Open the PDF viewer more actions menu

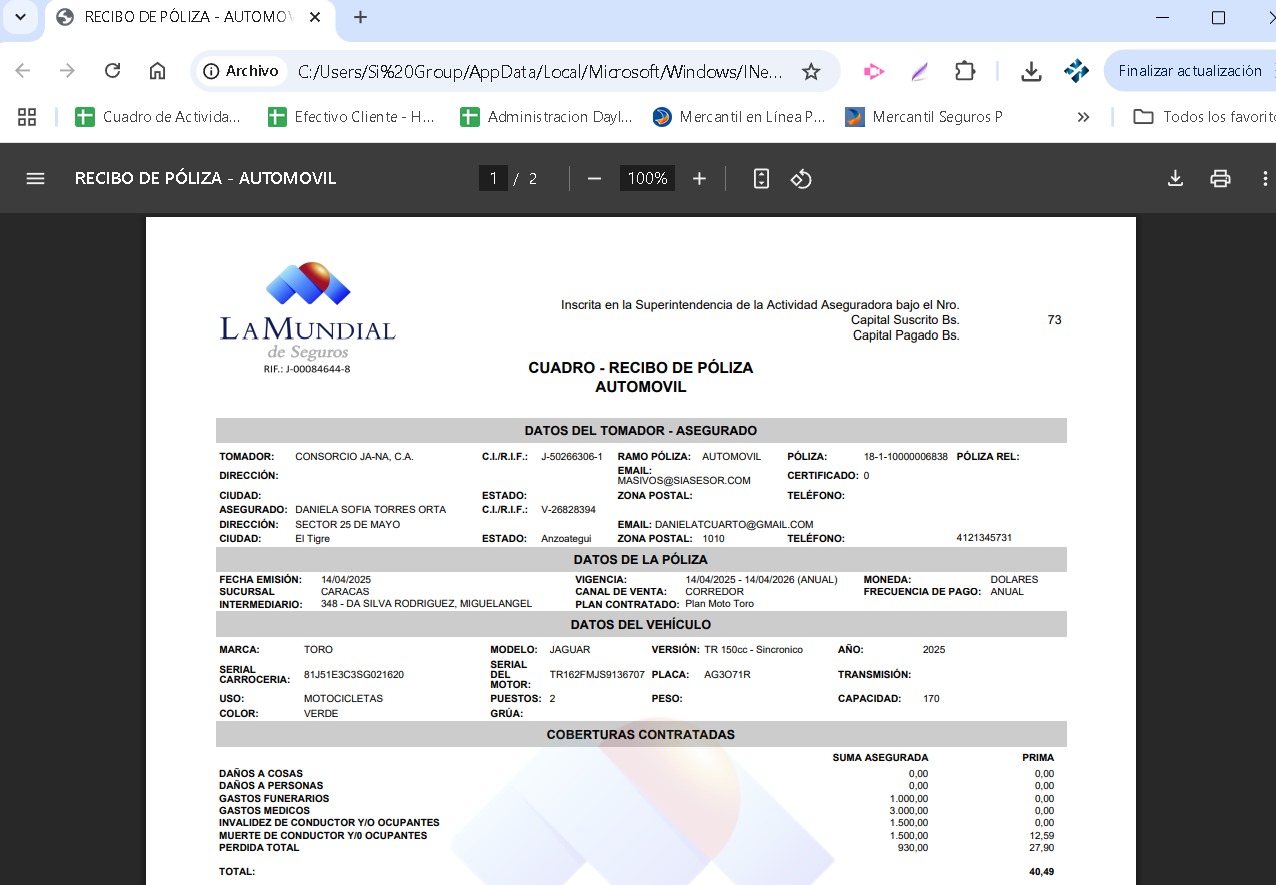1265,178
